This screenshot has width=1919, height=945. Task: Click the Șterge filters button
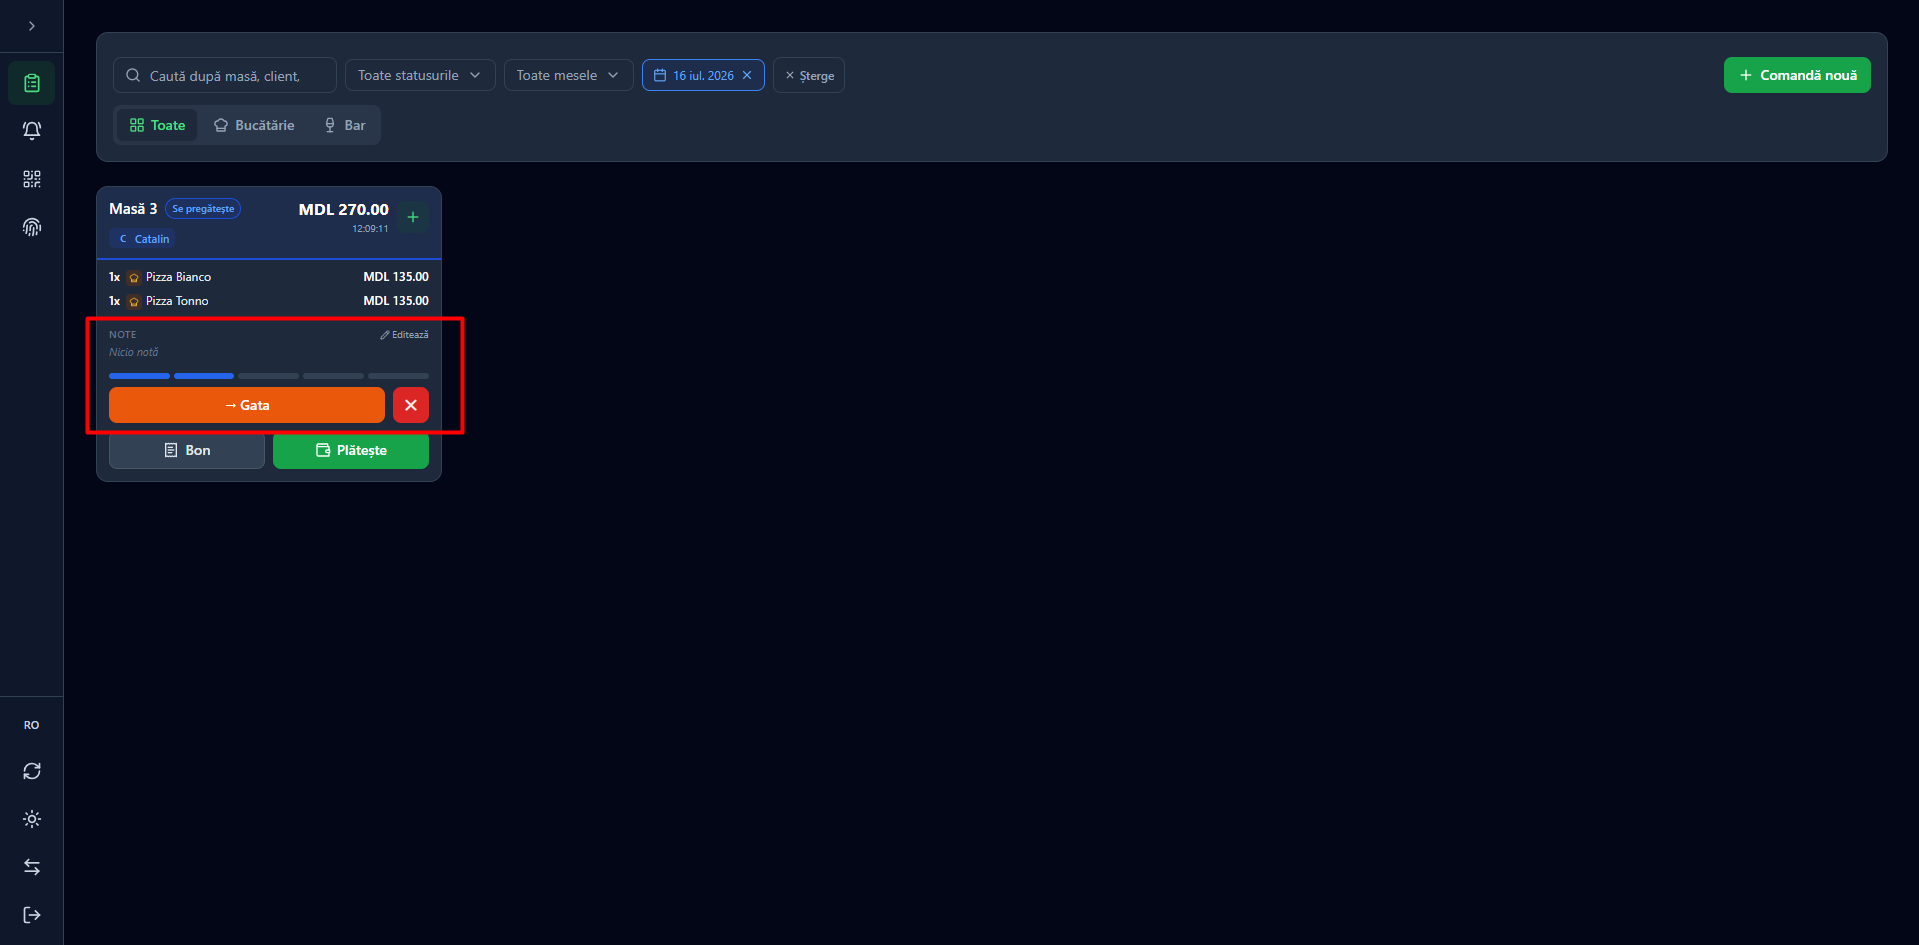coord(809,75)
